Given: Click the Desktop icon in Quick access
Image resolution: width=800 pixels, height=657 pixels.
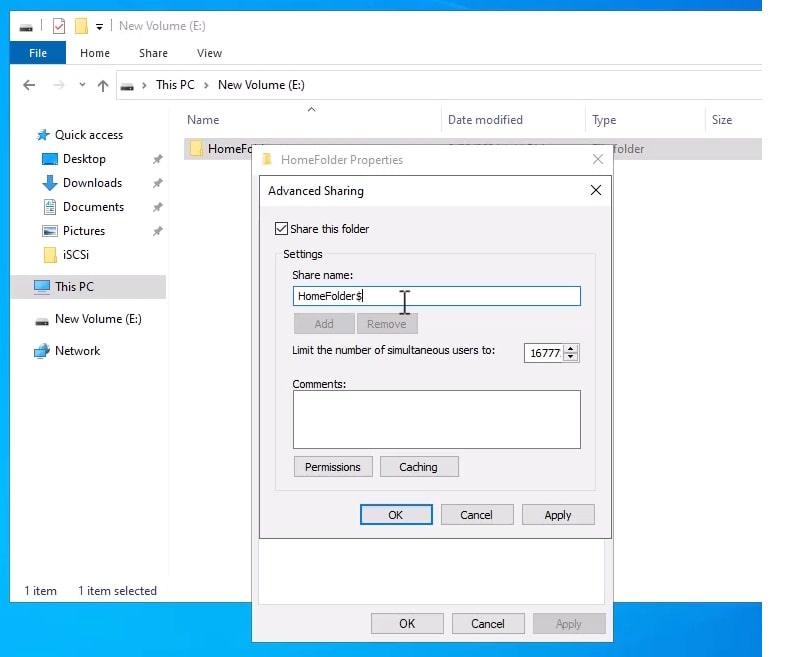Looking at the screenshot, I should tap(50, 159).
